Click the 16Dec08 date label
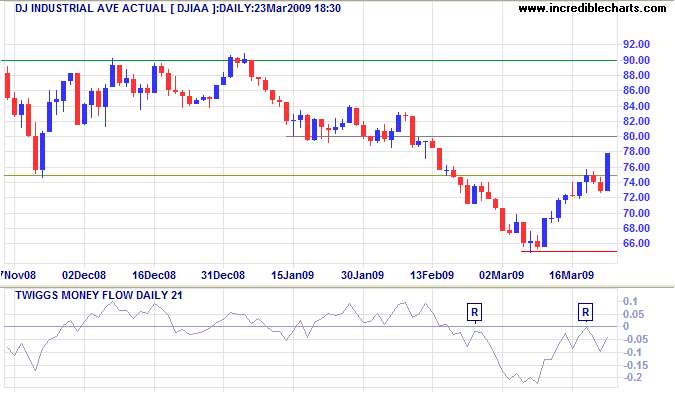 (154, 275)
